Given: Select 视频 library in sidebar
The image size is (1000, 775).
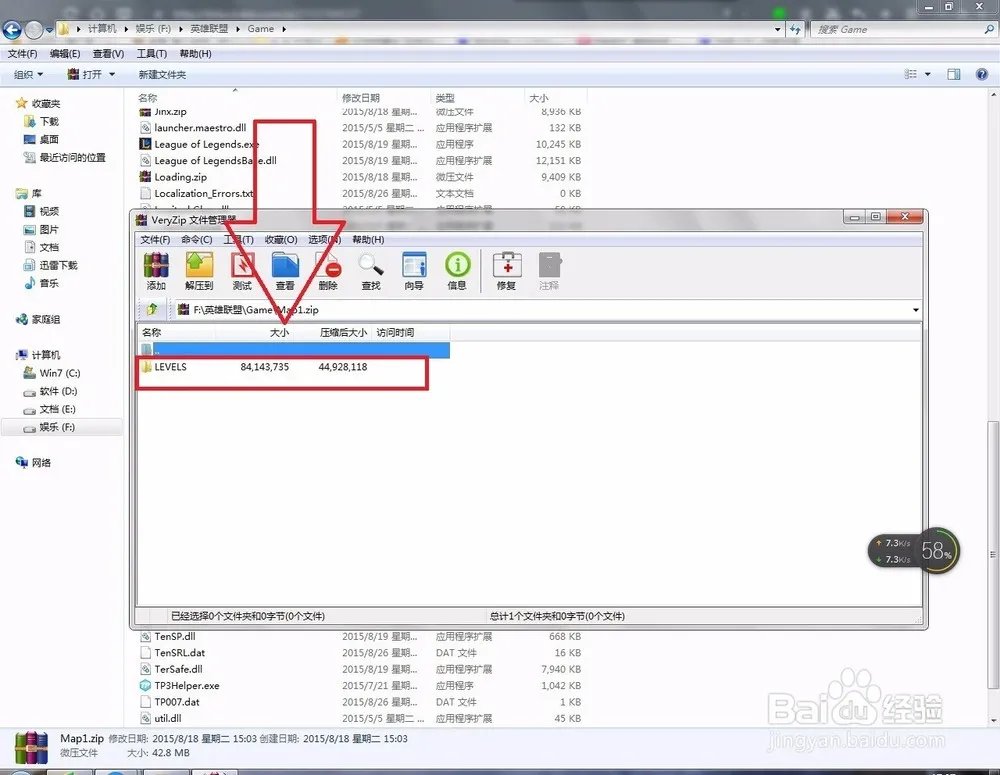Looking at the screenshot, I should (41, 211).
